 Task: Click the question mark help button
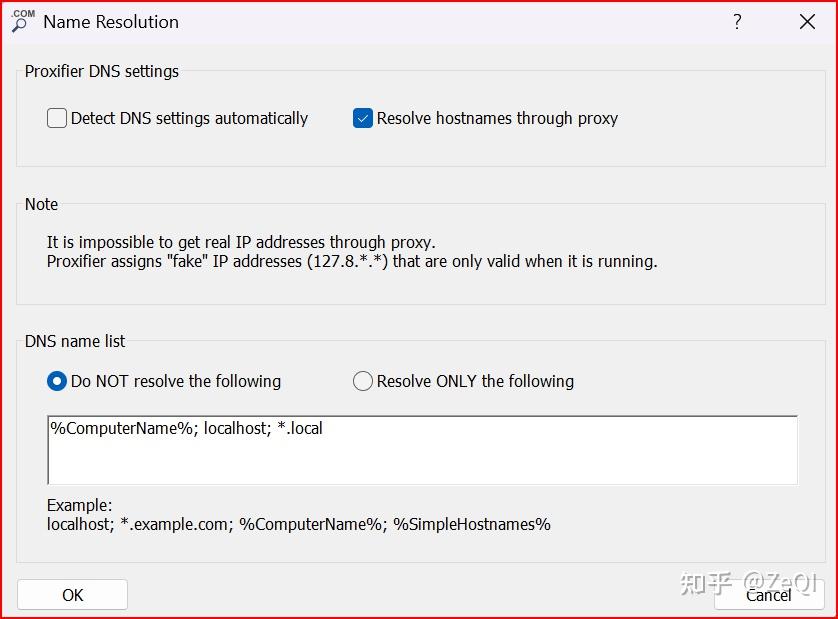(737, 22)
